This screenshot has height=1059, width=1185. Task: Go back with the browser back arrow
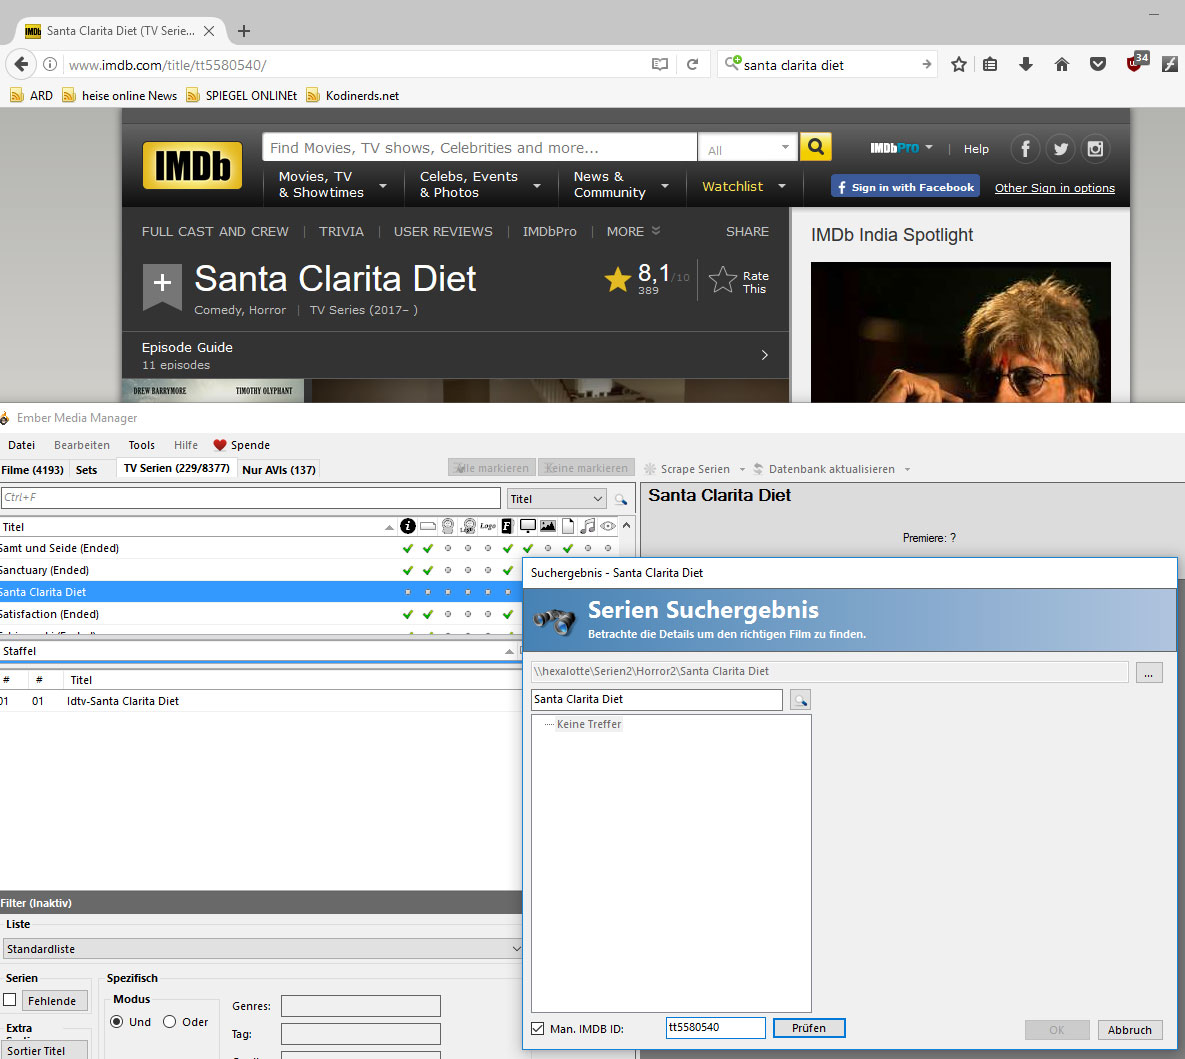pos(21,64)
